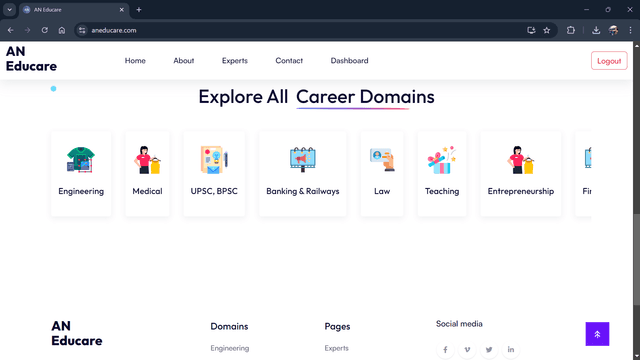Select the Medical domain card
Image resolution: width=640 pixels, height=360 pixels.
click(147, 173)
